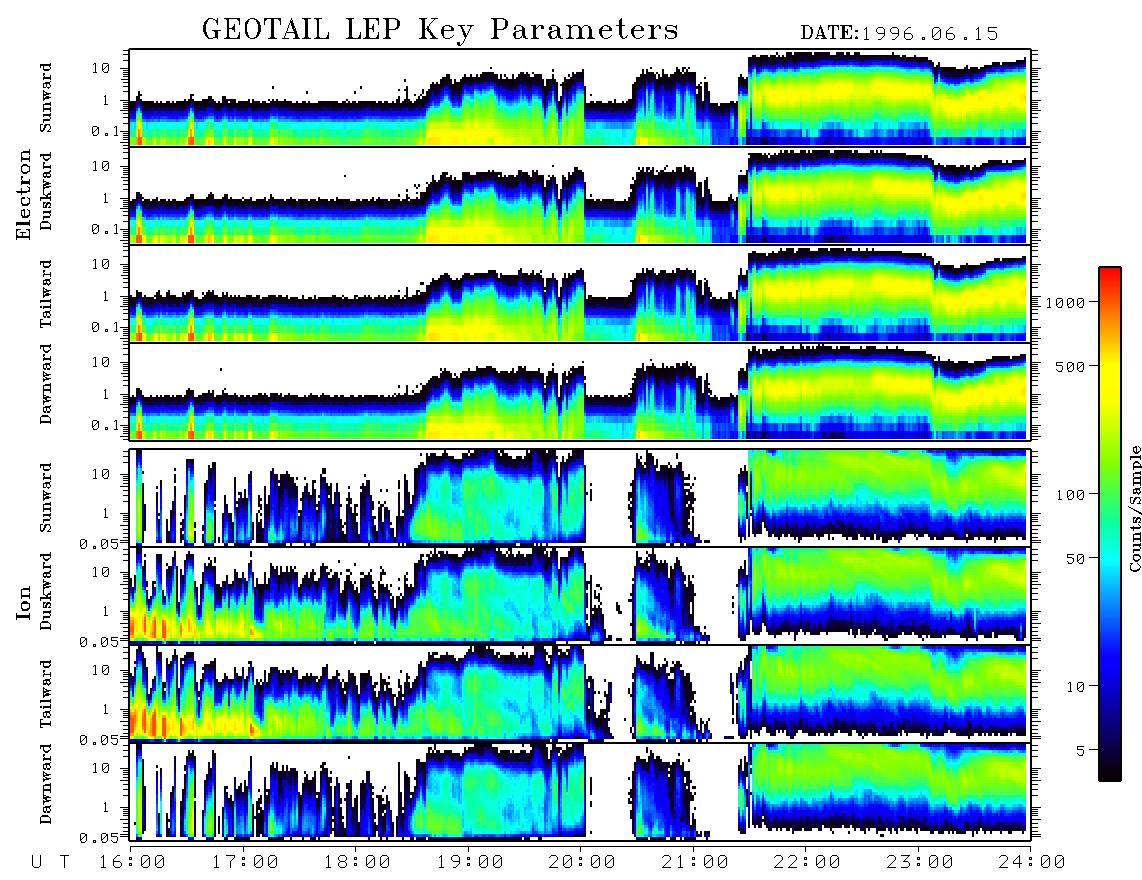Click the colorbar tick value 5
Screen dimensions: 1142x880
point(1081,750)
